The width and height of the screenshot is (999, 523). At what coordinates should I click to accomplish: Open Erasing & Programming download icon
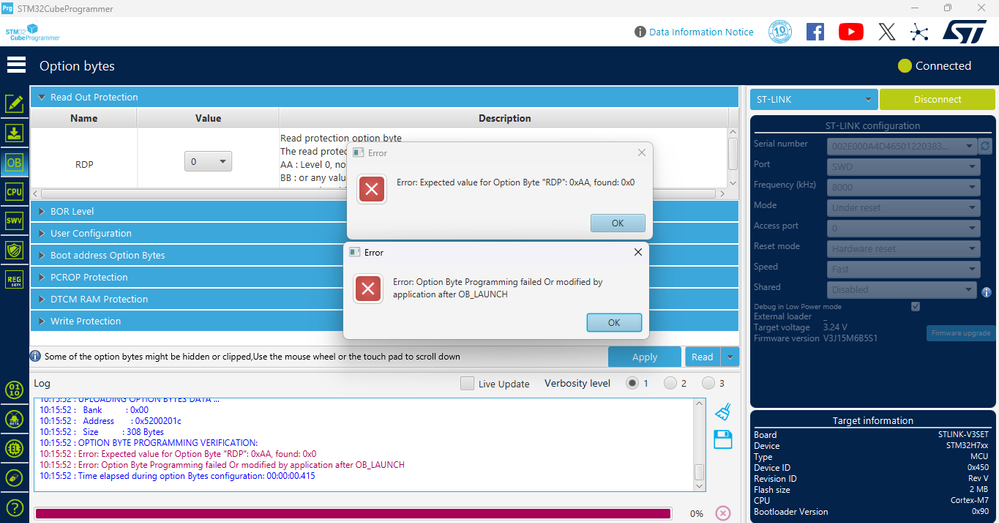[14, 133]
